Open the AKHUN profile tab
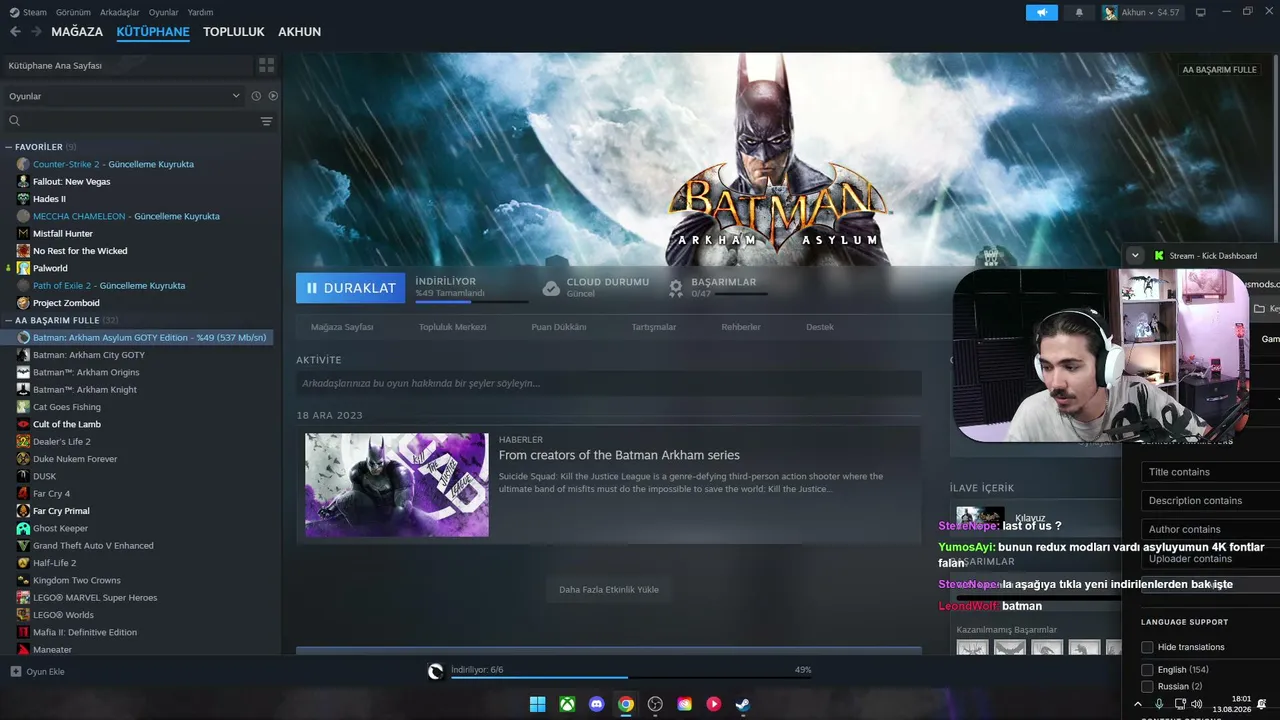The image size is (1280, 720). pyautogui.click(x=300, y=32)
